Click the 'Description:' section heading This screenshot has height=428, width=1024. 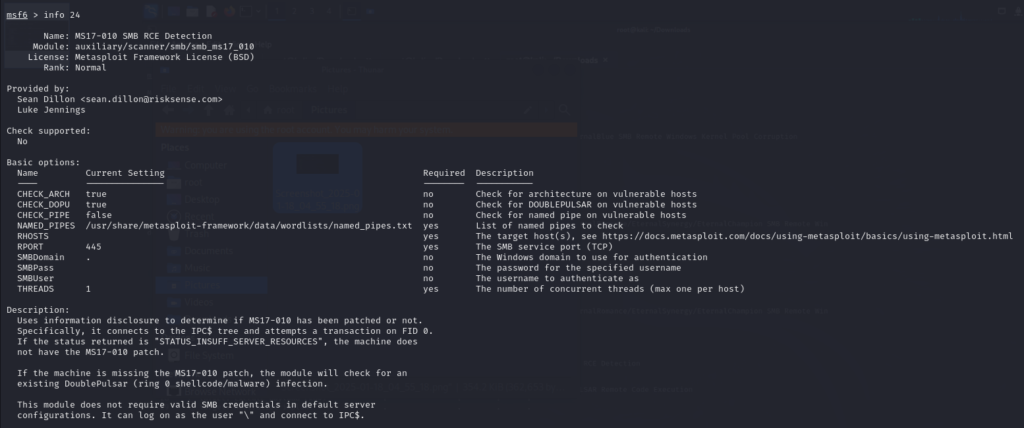point(38,310)
